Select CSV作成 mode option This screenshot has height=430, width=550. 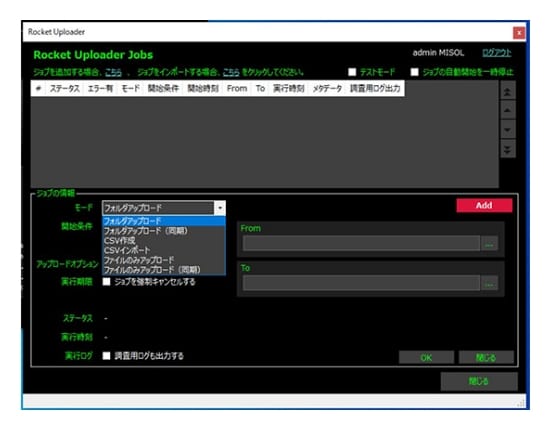tap(163, 241)
